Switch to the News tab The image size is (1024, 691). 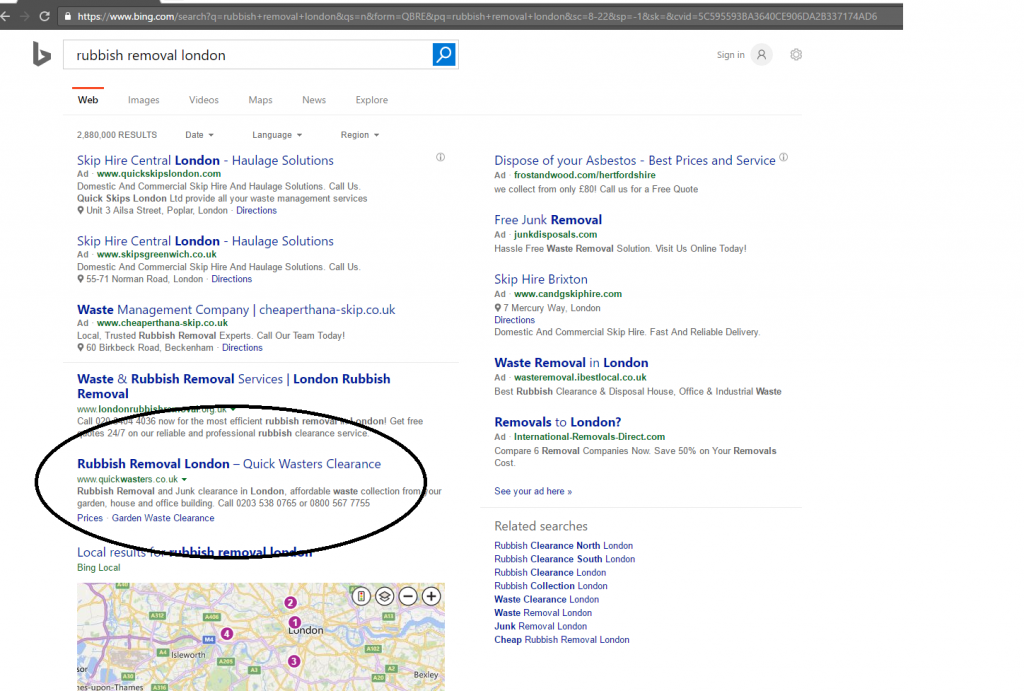pyautogui.click(x=313, y=100)
